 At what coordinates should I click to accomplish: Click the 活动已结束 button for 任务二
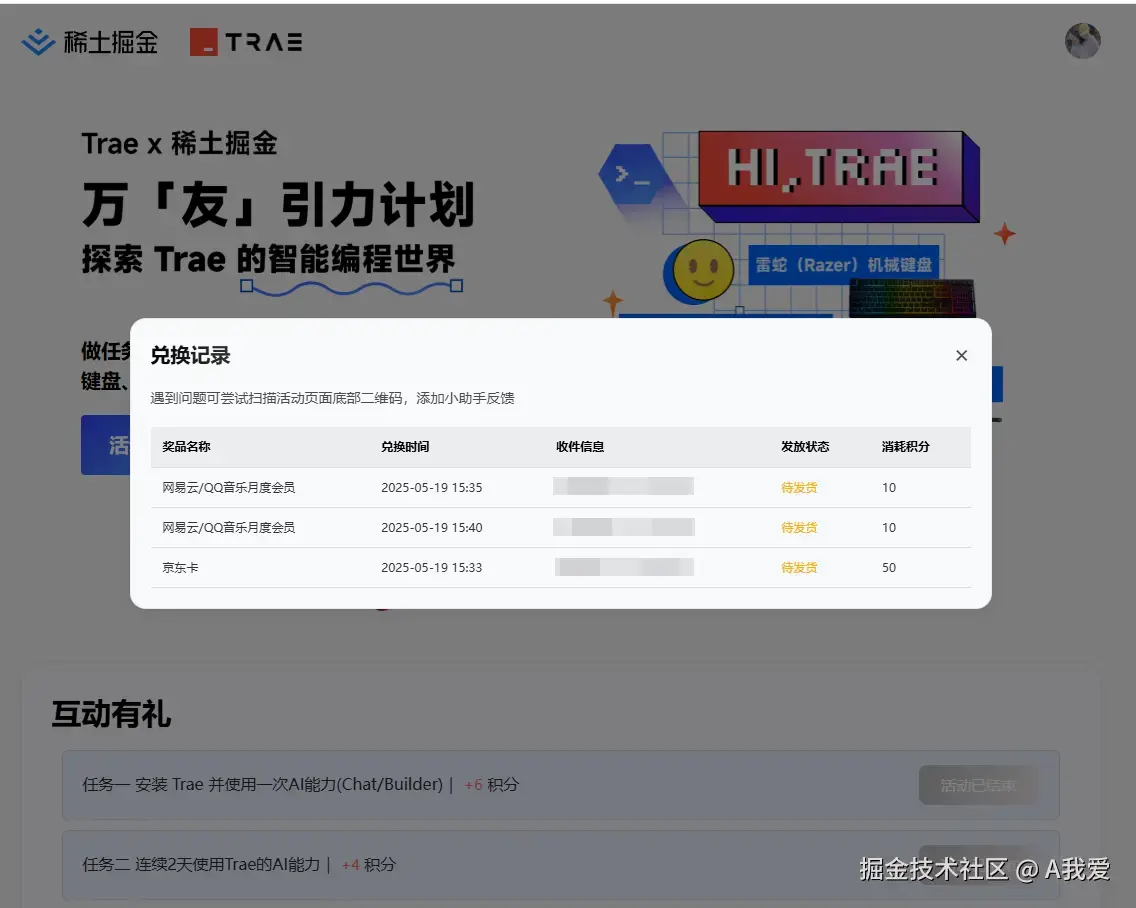click(x=978, y=866)
